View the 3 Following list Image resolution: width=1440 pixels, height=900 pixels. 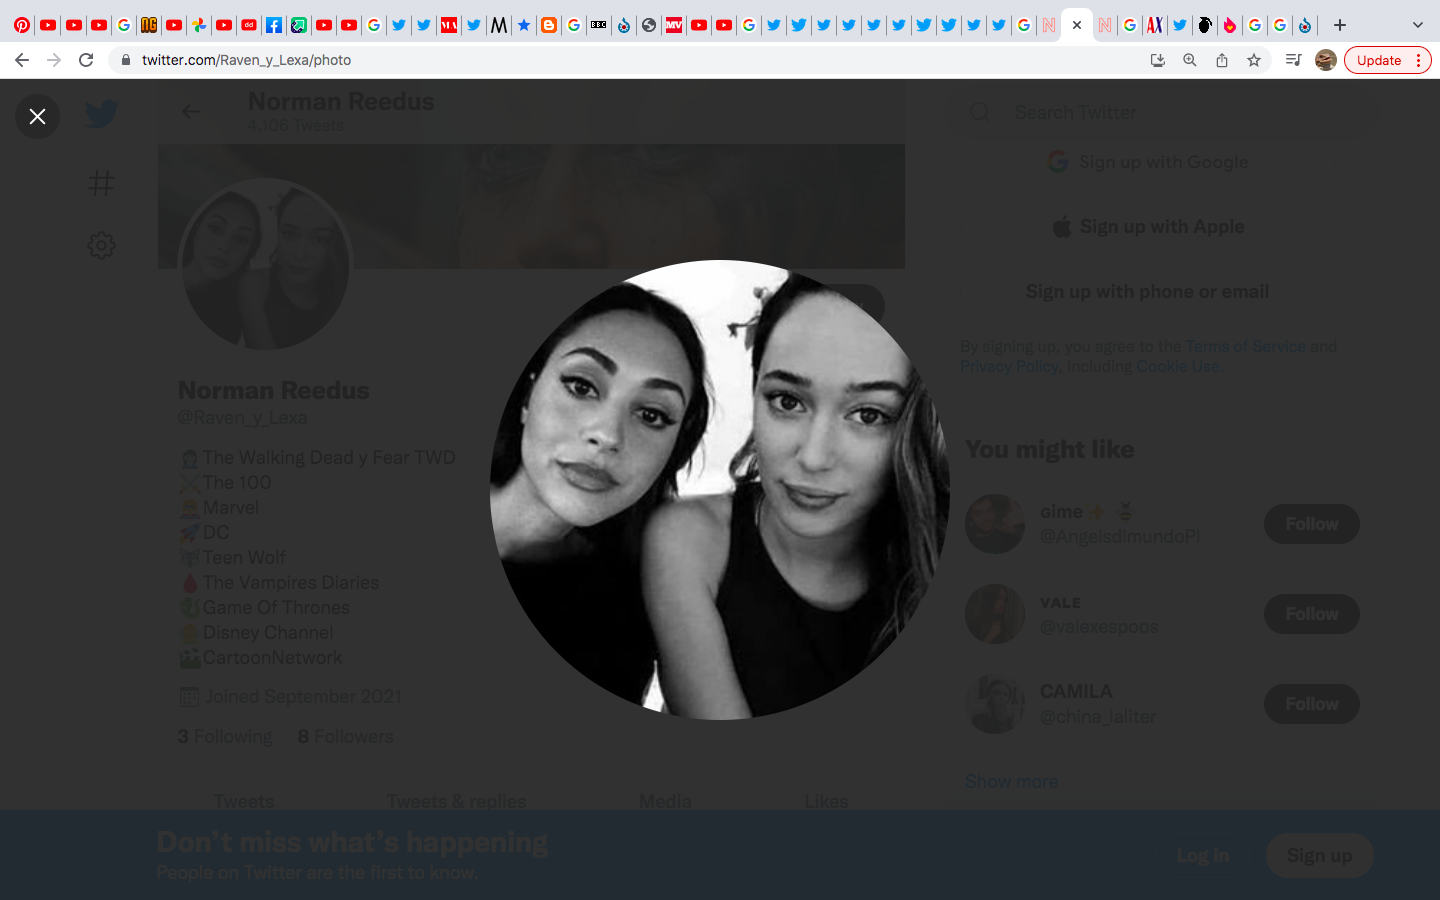tap(225, 737)
